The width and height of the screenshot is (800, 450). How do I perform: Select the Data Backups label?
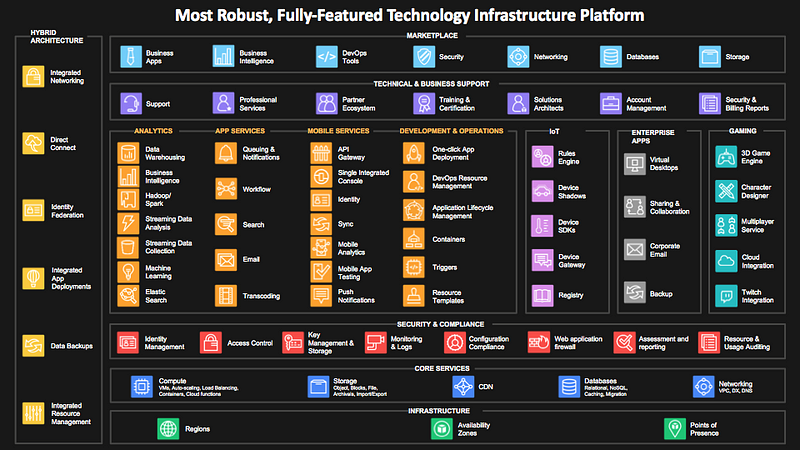[71, 346]
